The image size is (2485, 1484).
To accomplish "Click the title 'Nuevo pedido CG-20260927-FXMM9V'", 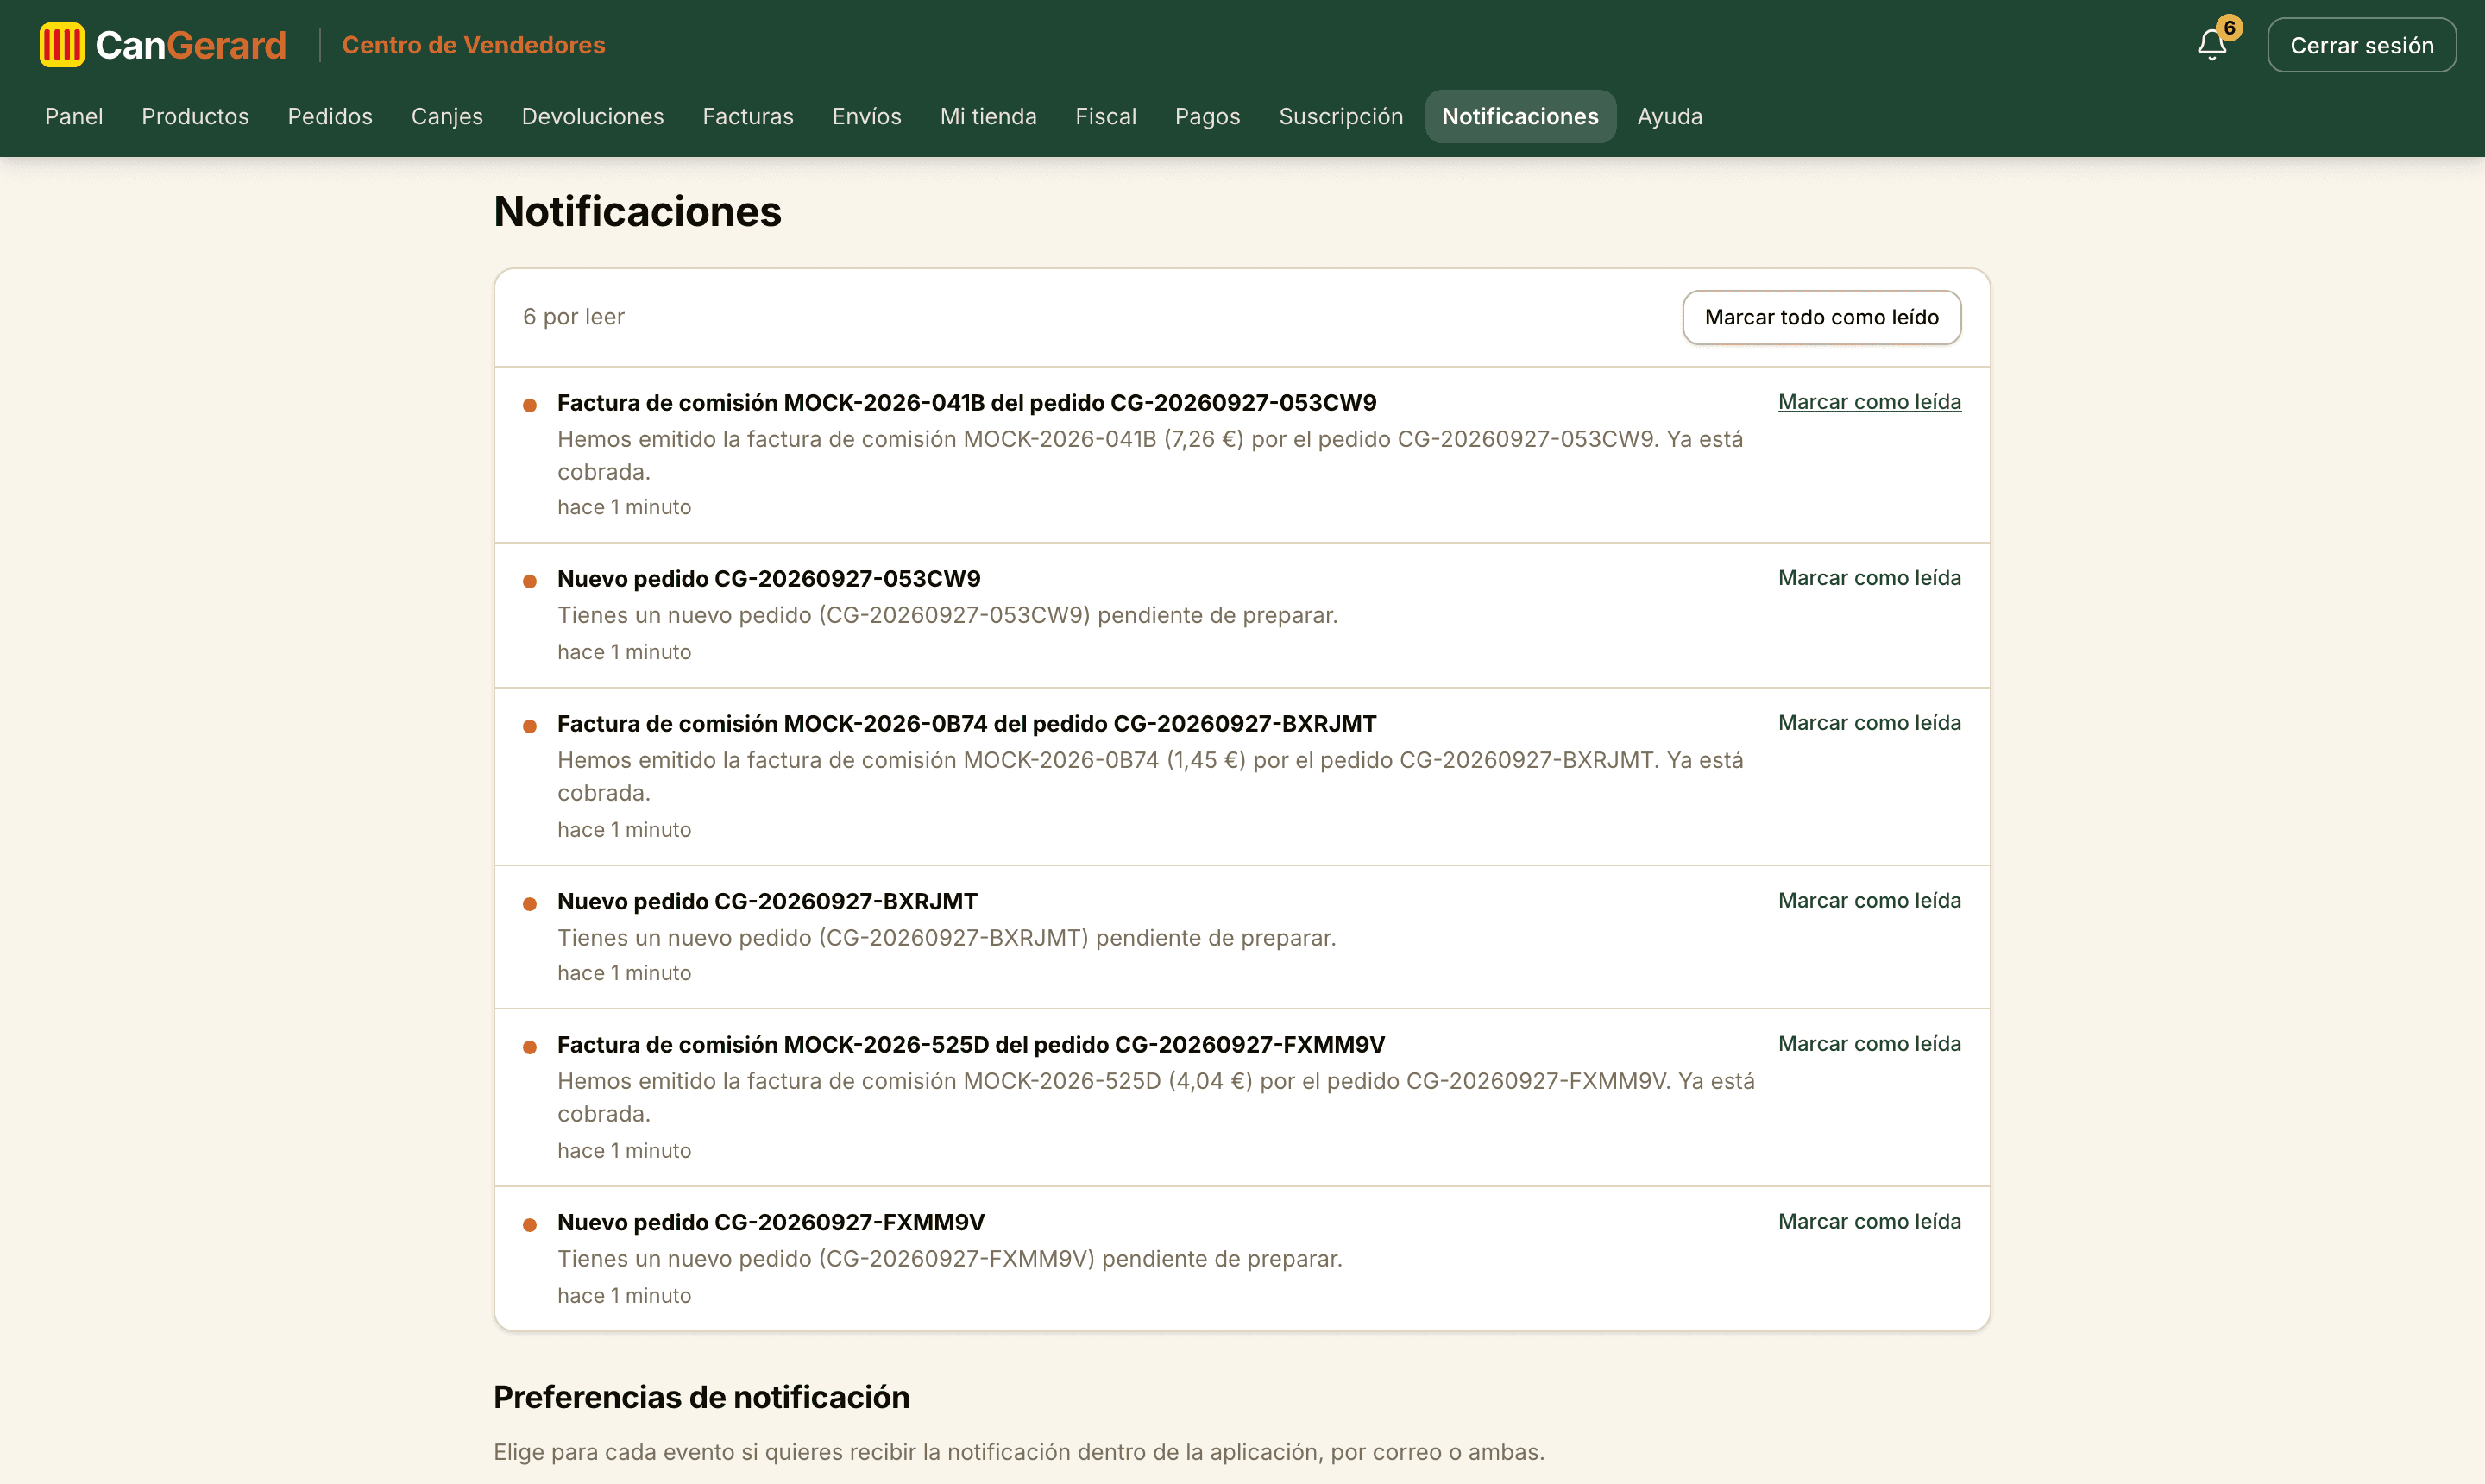I will [x=770, y=1223].
